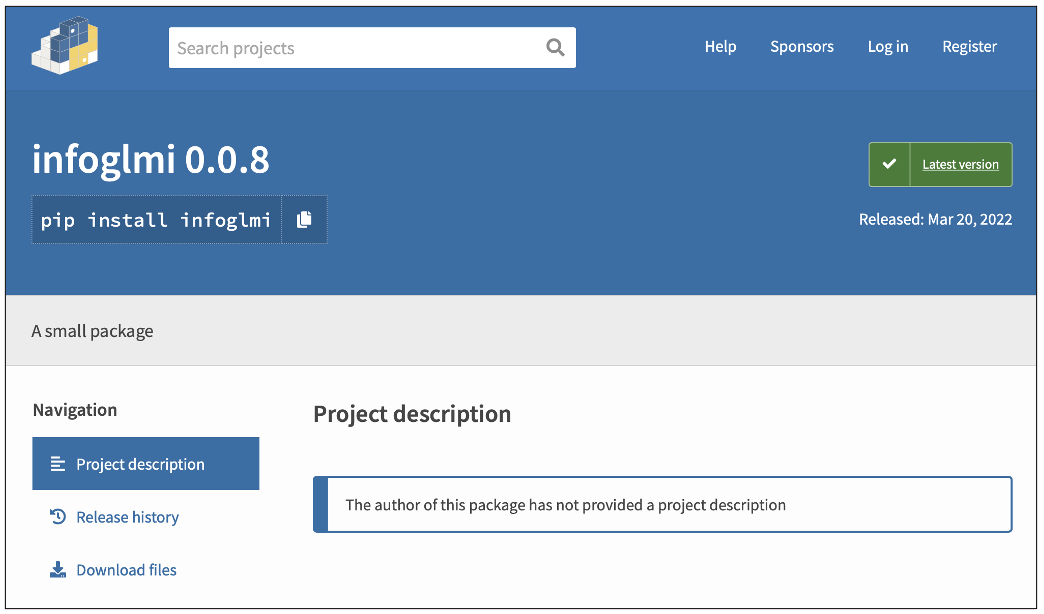The image size is (1044, 614).
Task: Open the Download files tab
Action: [x=126, y=570]
